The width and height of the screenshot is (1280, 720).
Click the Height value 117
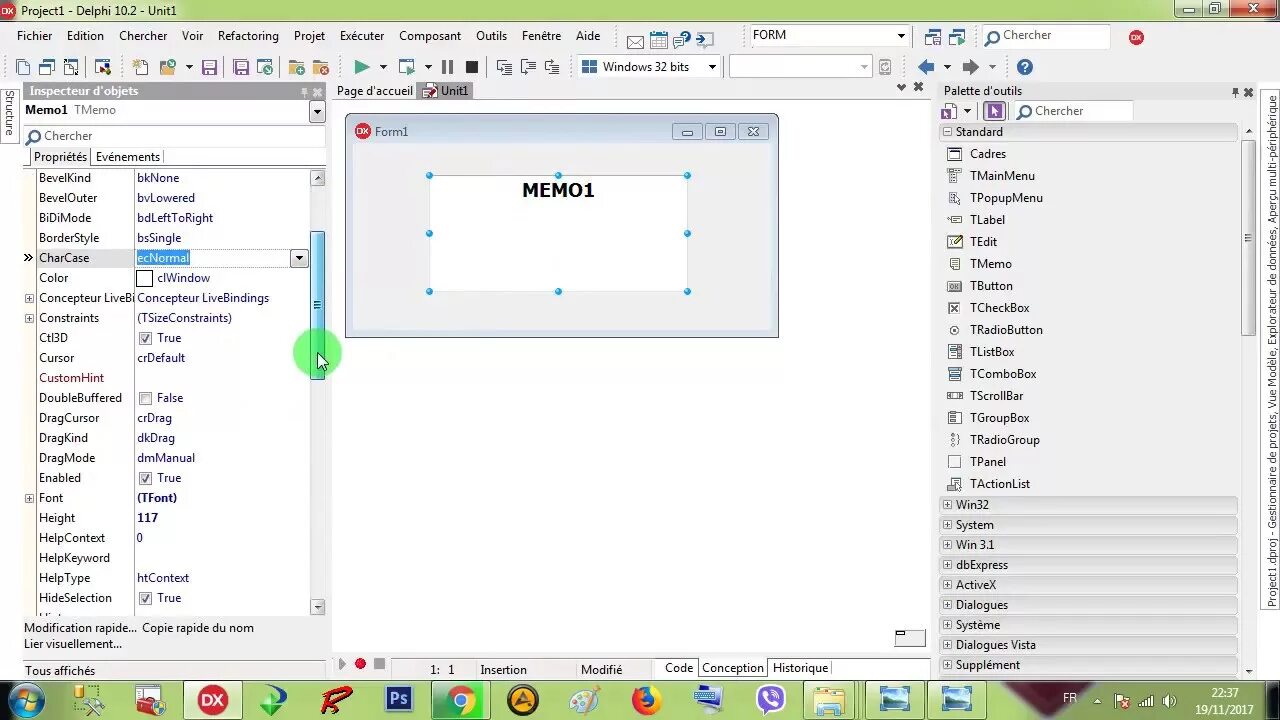coord(147,518)
